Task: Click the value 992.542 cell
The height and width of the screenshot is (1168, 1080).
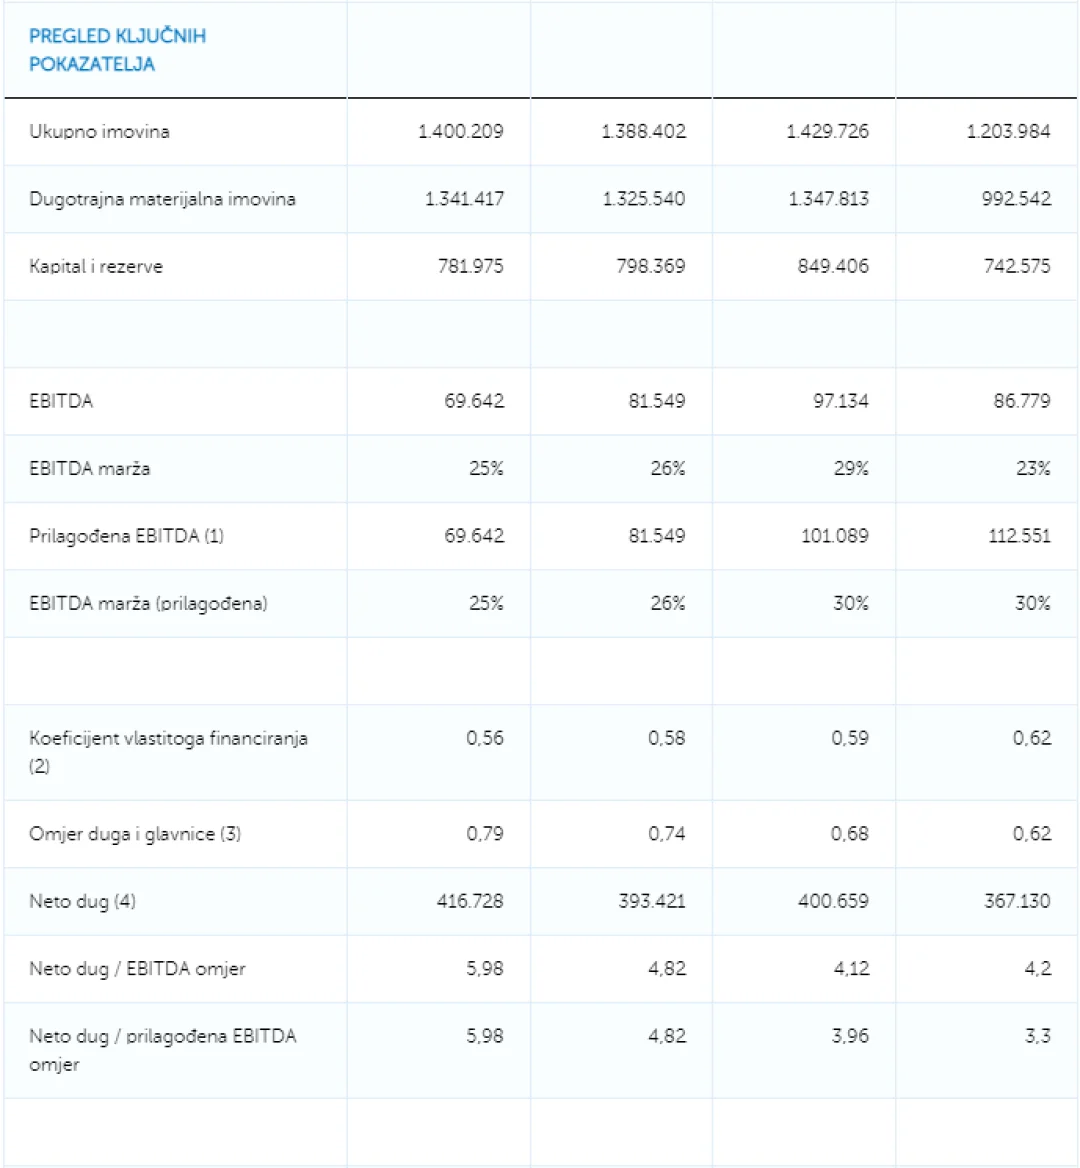Action: (x=1016, y=199)
